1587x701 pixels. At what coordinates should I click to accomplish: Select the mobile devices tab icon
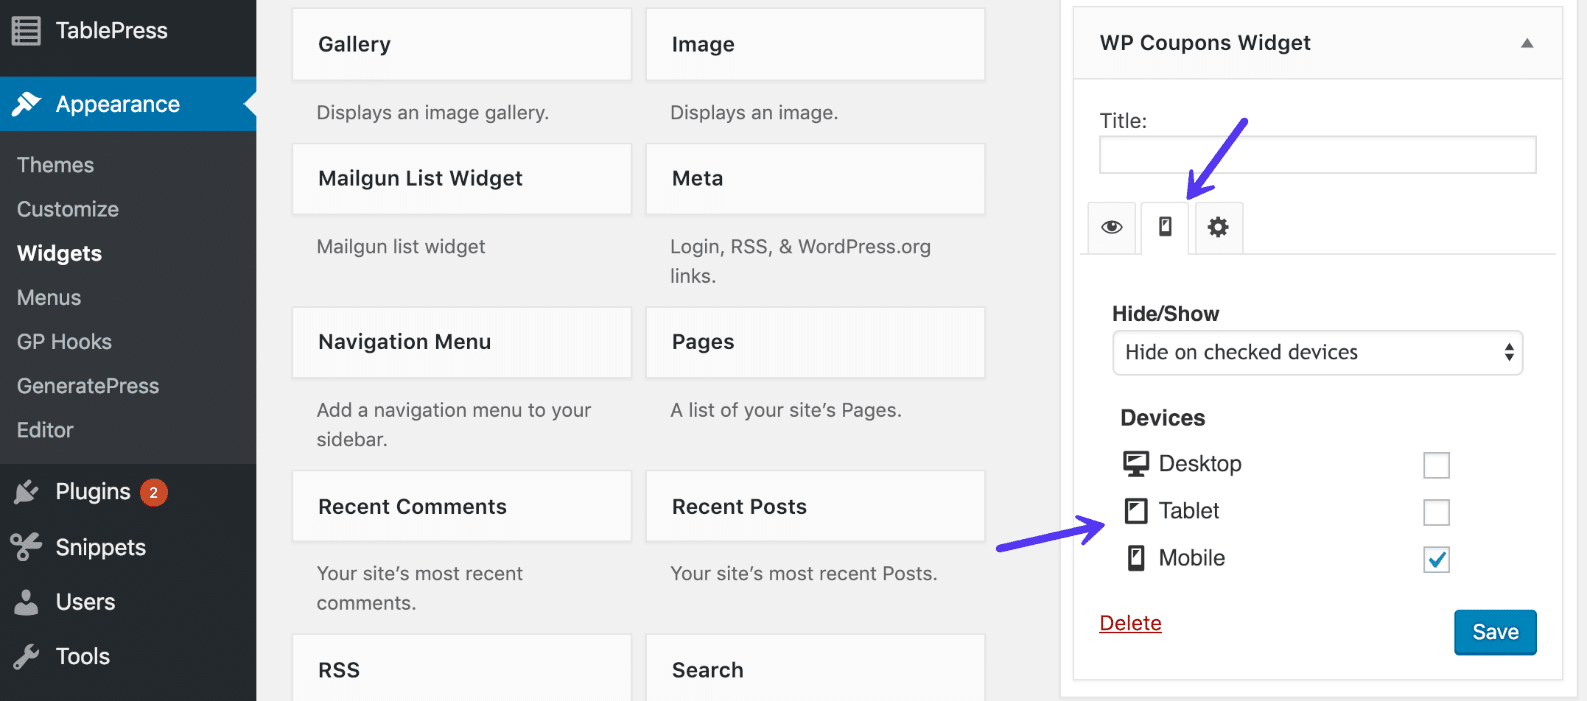pyautogui.click(x=1165, y=228)
